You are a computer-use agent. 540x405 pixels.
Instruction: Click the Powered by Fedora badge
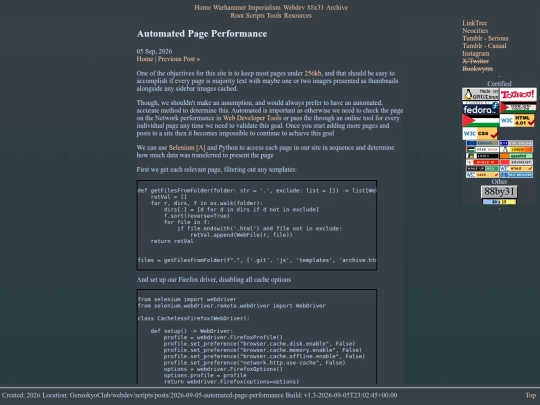[x=480, y=108]
